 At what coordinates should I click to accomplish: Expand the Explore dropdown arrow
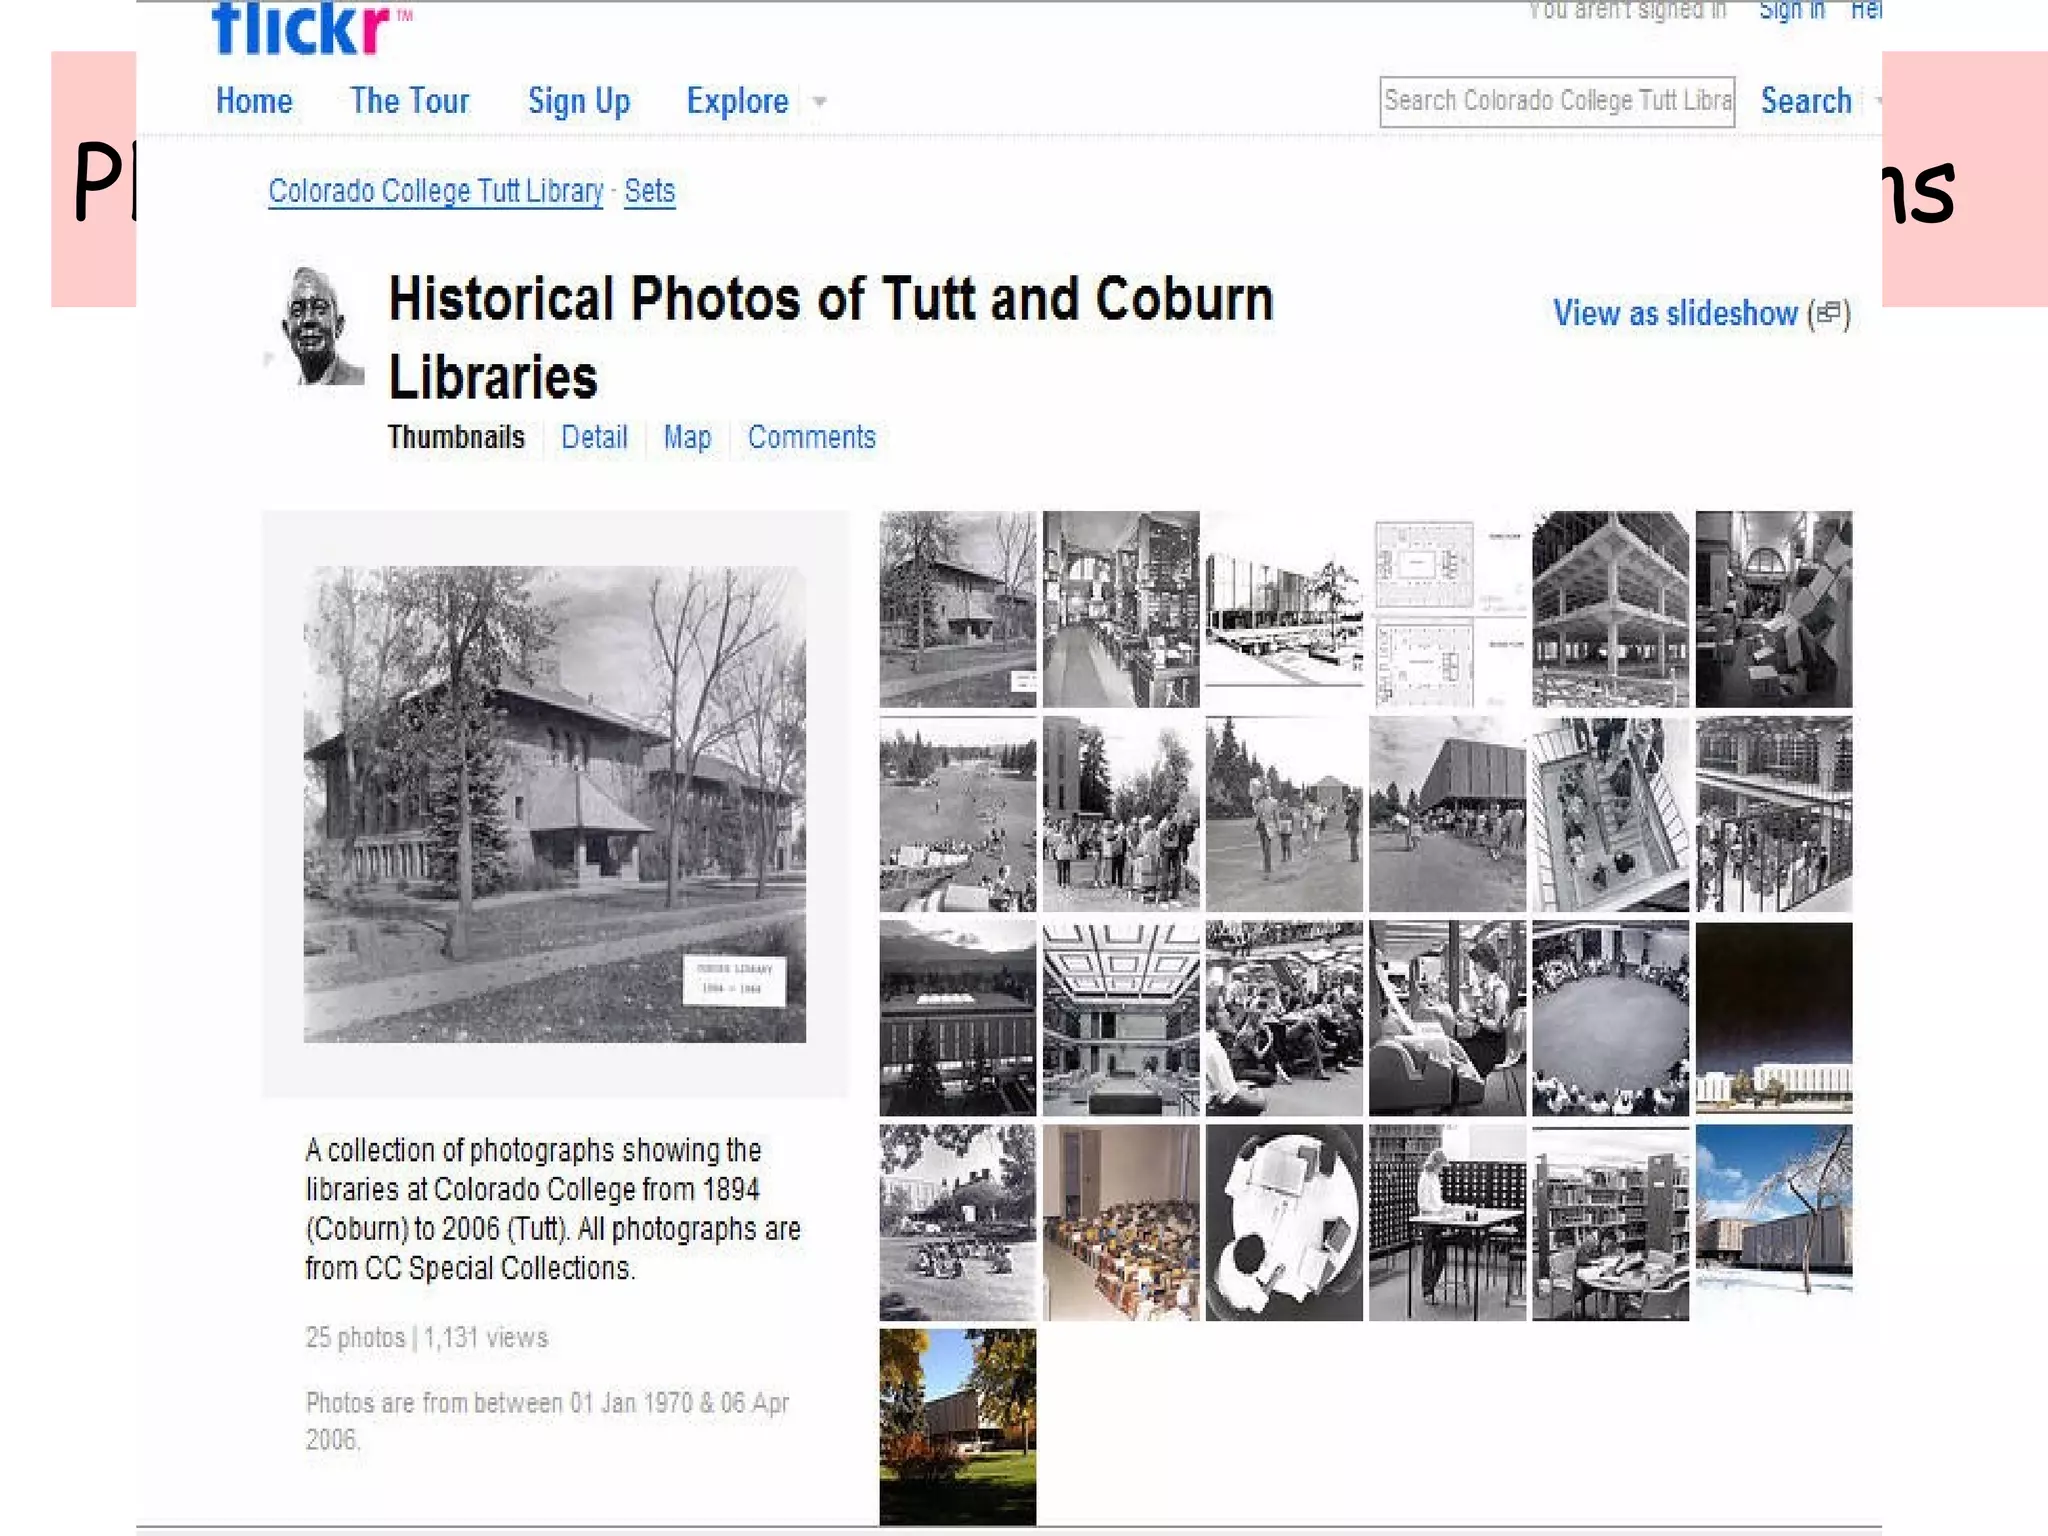point(819,102)
